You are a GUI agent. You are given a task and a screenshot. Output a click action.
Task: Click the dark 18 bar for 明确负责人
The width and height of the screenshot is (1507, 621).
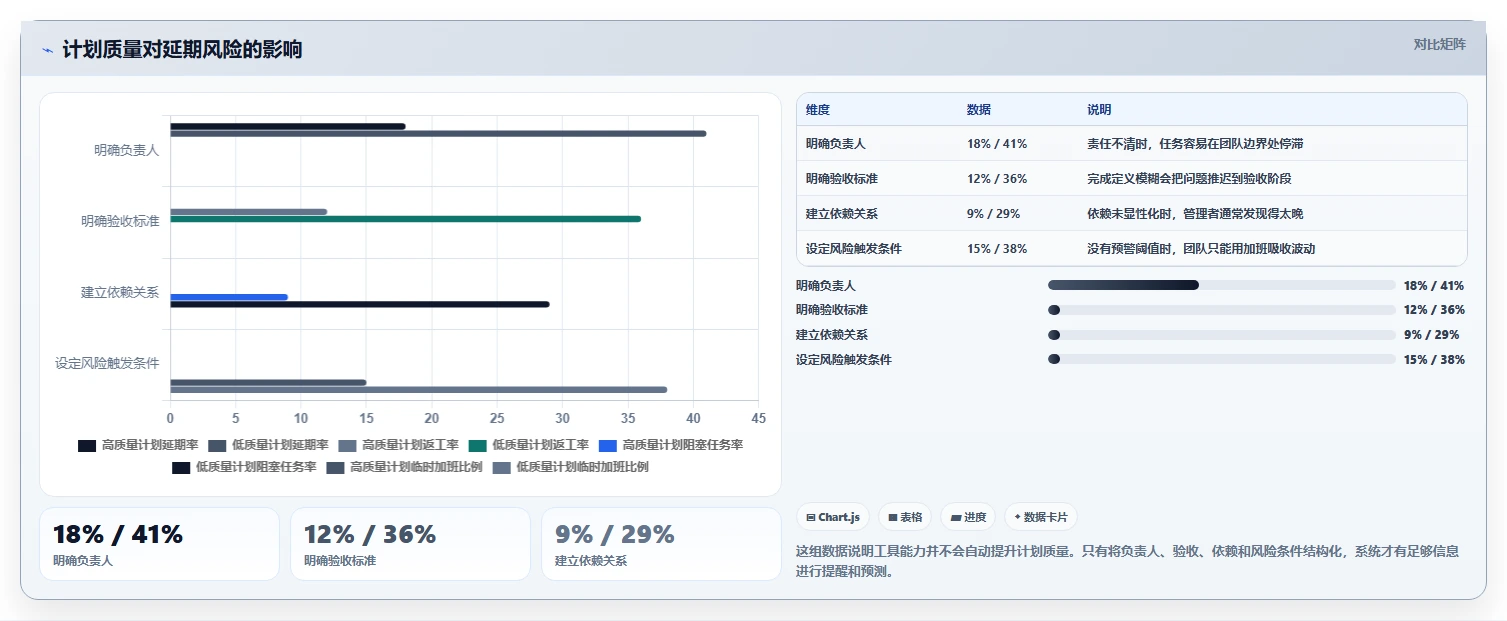(288, 126)
